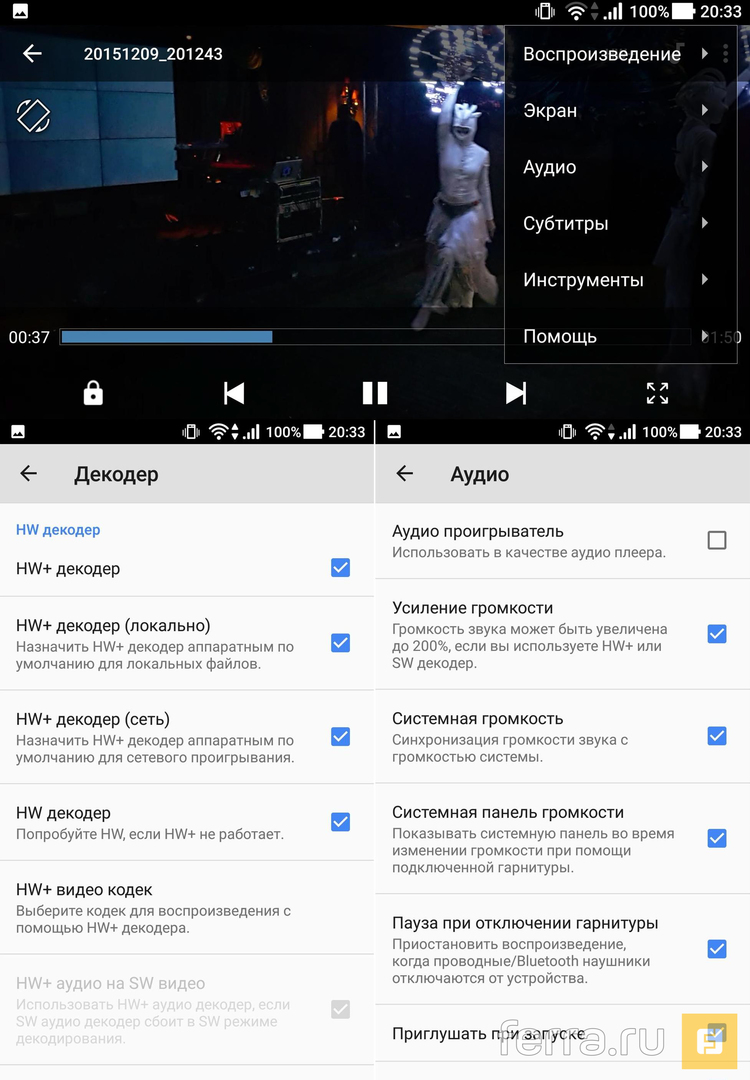Open HW+ видео кодек setting
Image resolution: width=750 pixels, height=1080 pixels.
[x=187, y=908]
